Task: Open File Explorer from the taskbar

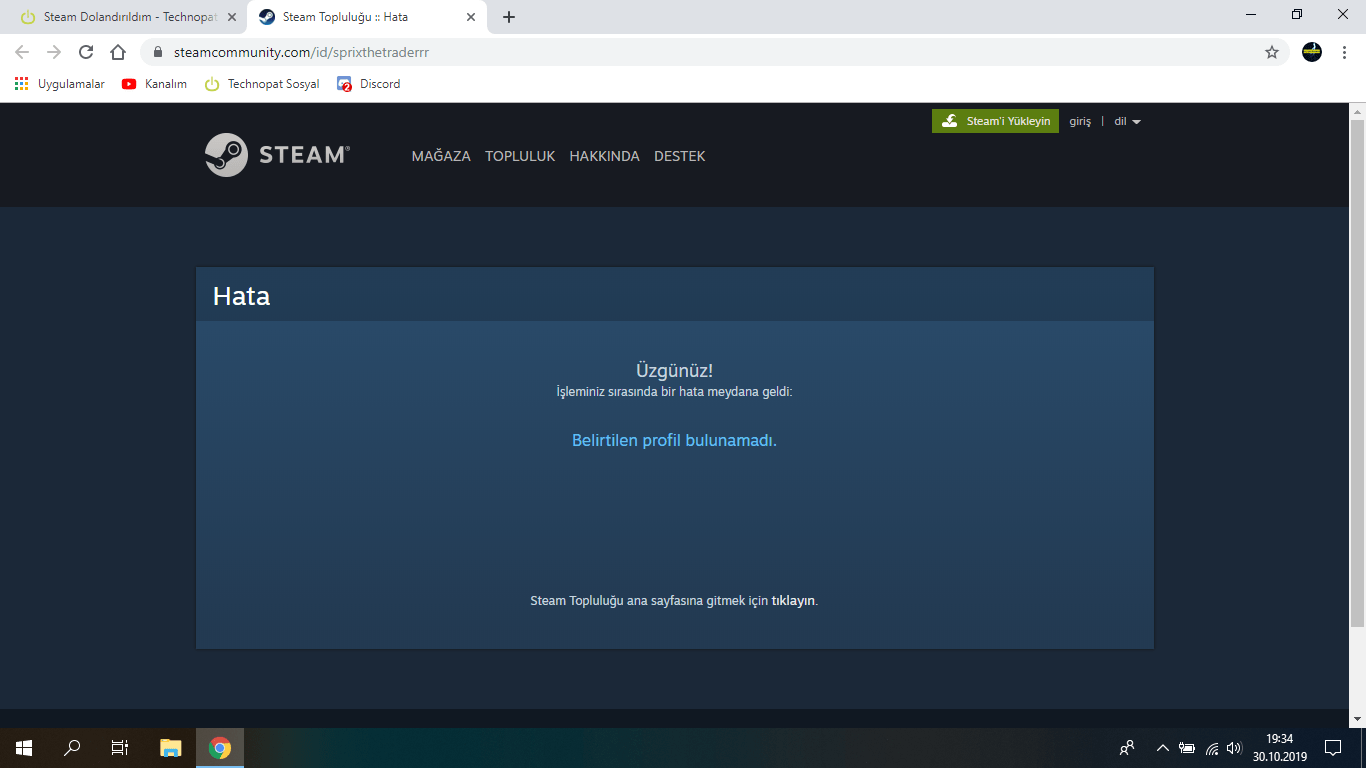Action: coord(171,748)
